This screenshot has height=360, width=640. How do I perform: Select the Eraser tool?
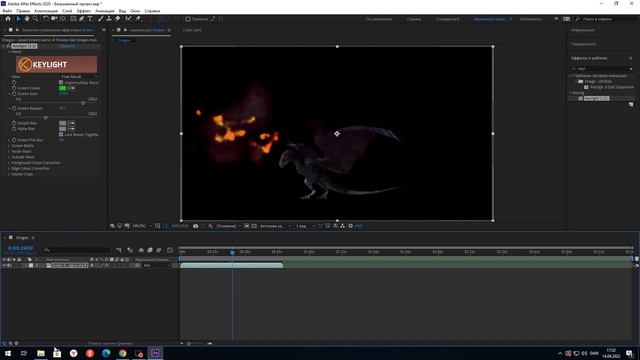[118, 19]
